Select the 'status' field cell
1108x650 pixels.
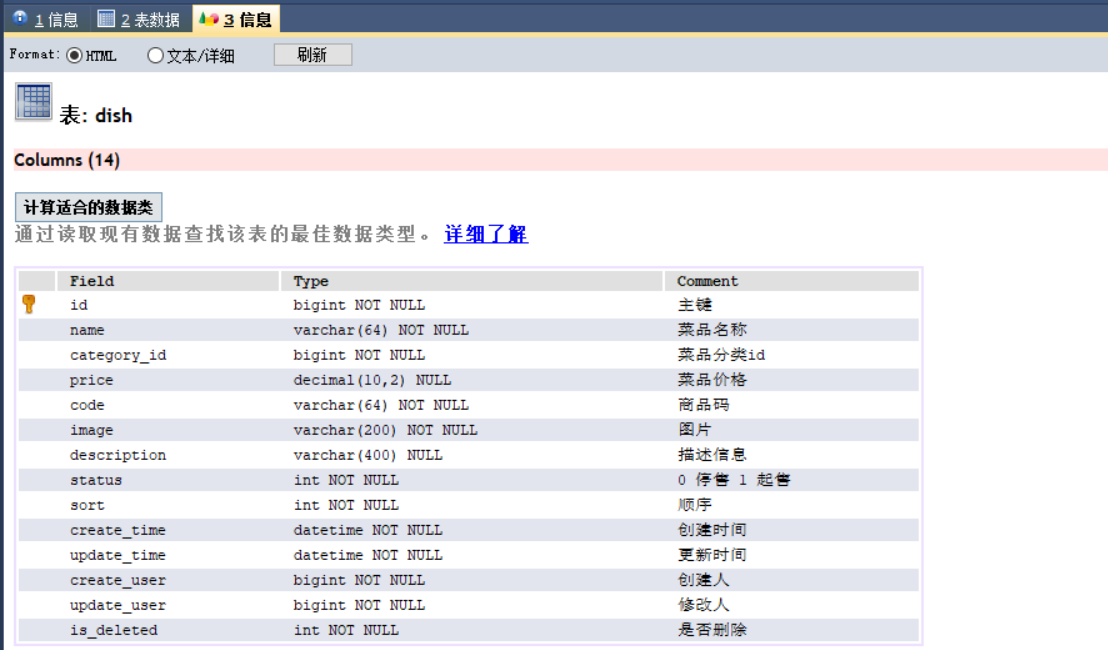167,480
